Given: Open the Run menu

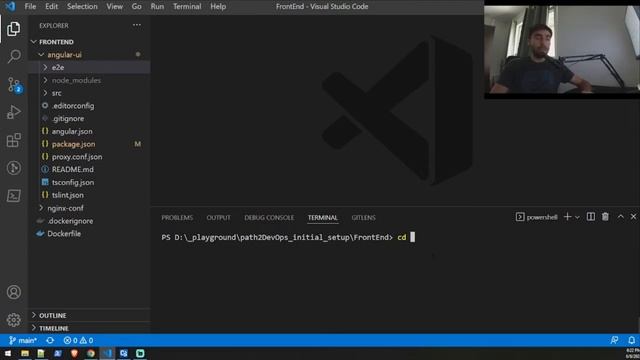Looking at the screenshot, I should coord(157,7).
